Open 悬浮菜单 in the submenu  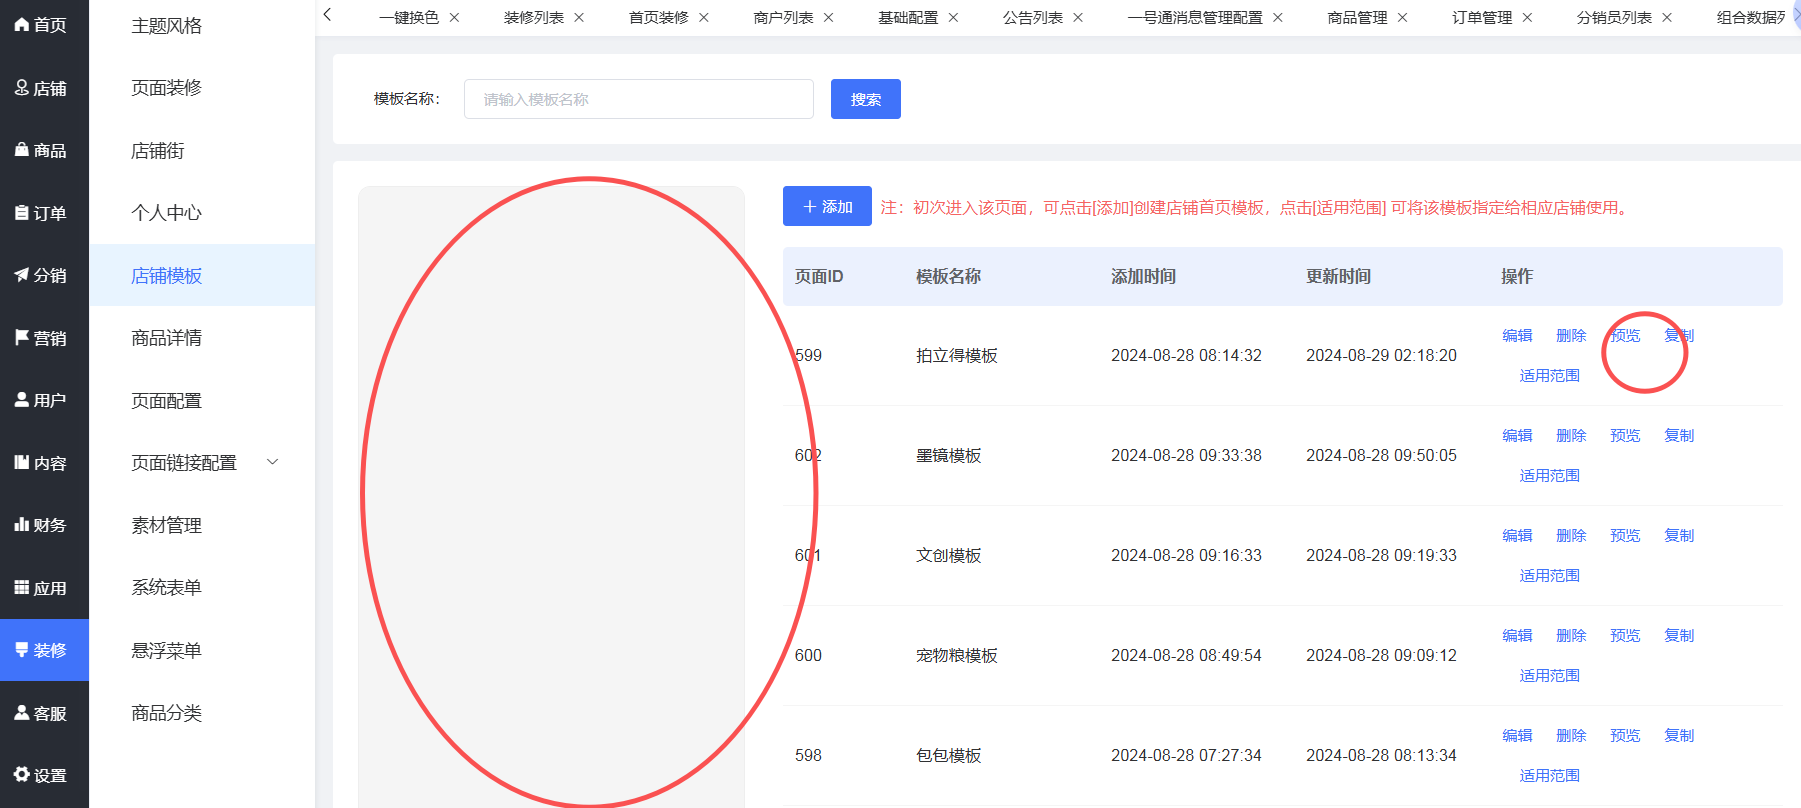[166, 650]
